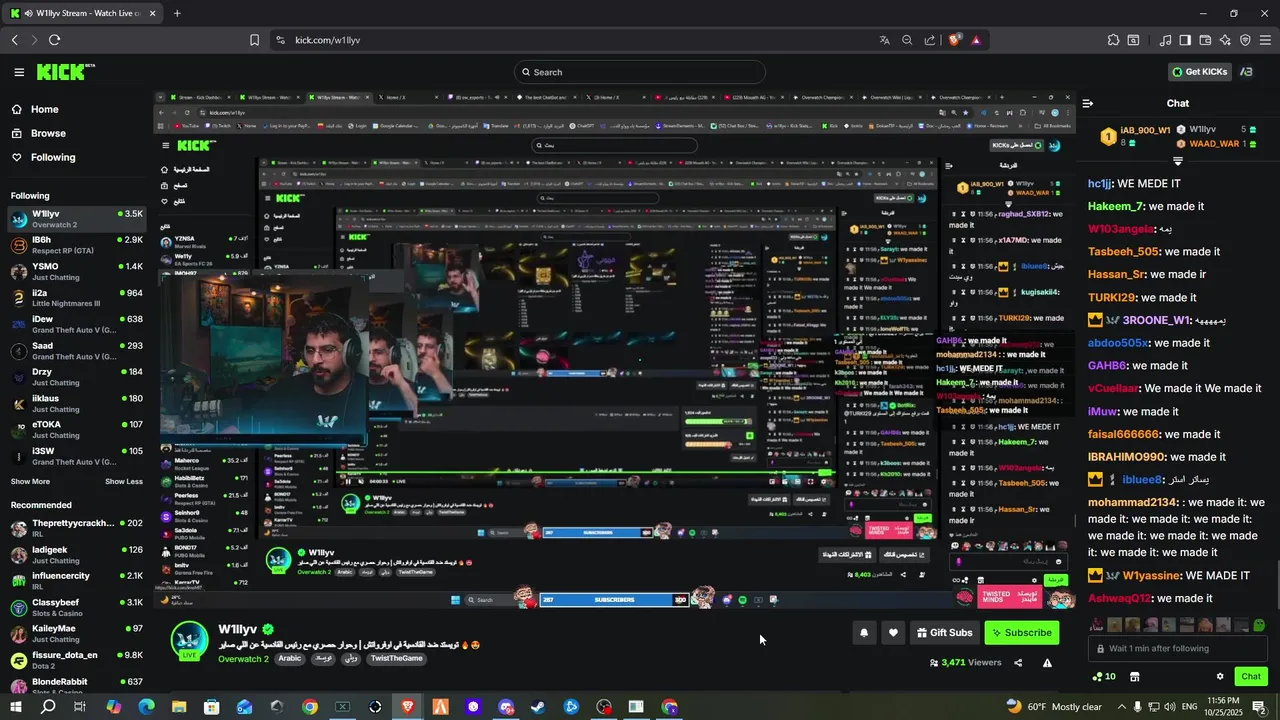Open Classybeef recommended channel
Viewport: 1280px width, 720px height.
click(77, 607)
